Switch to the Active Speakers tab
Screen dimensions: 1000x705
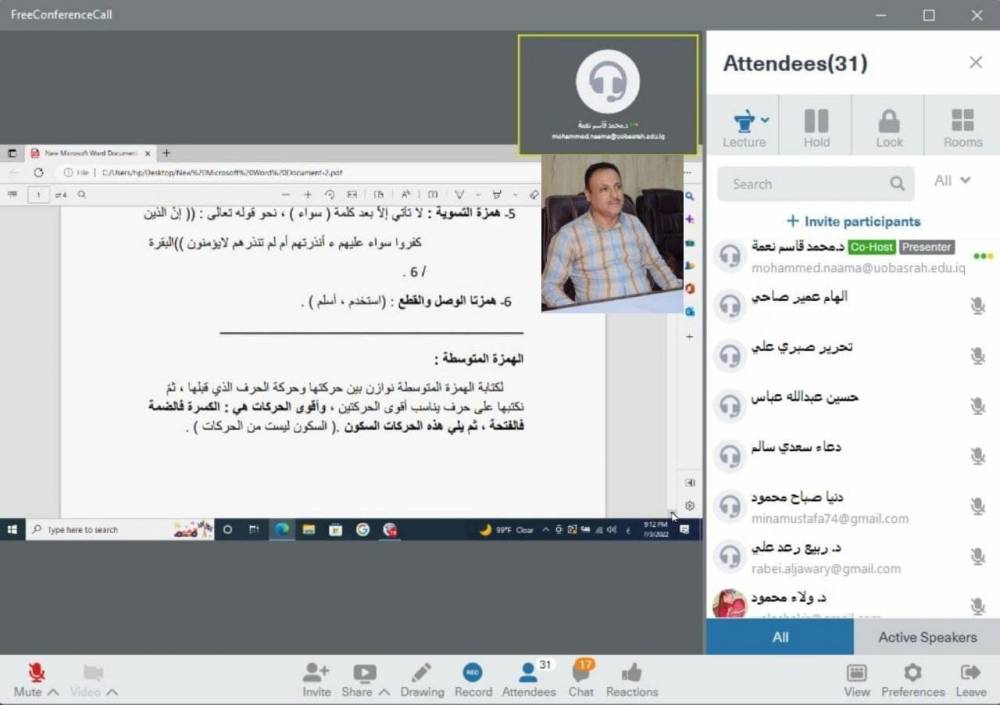coord(926,637)
